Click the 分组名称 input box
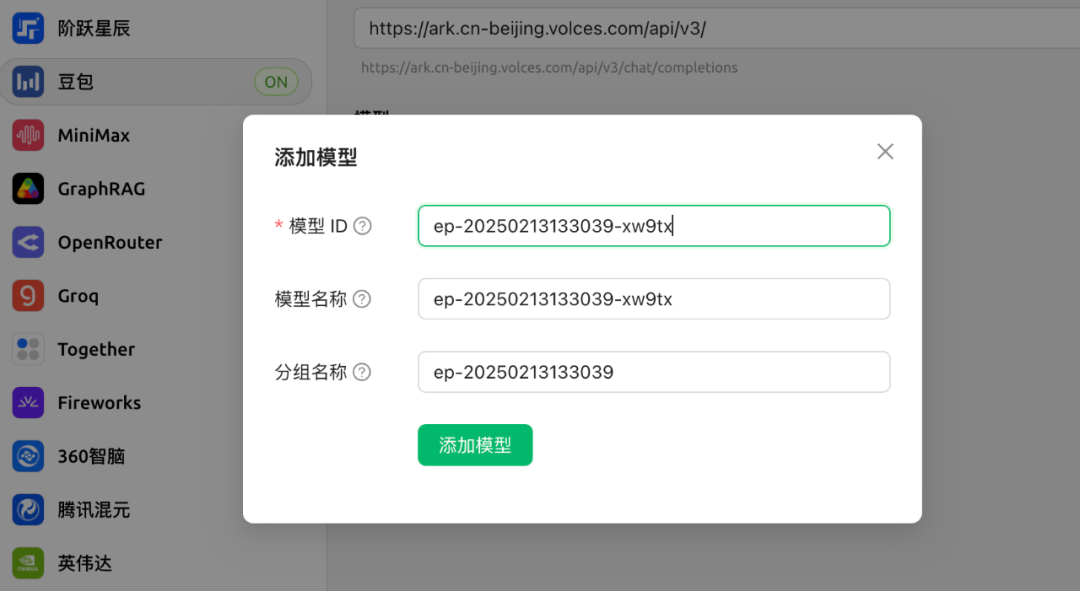Screen dimensions: 1080x591 (653, 372)
